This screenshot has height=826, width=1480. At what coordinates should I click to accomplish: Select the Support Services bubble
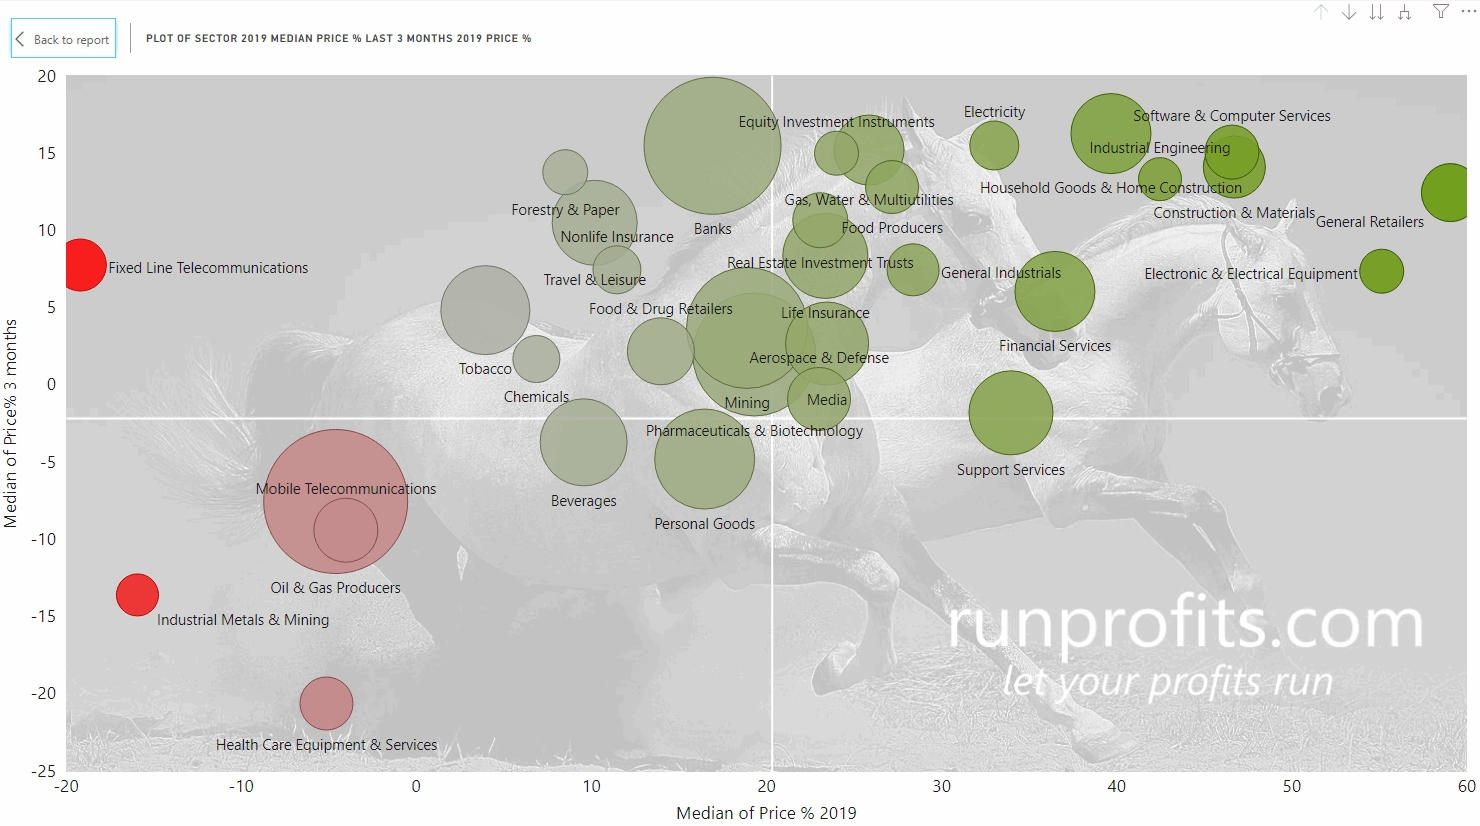click(1010, 413)
